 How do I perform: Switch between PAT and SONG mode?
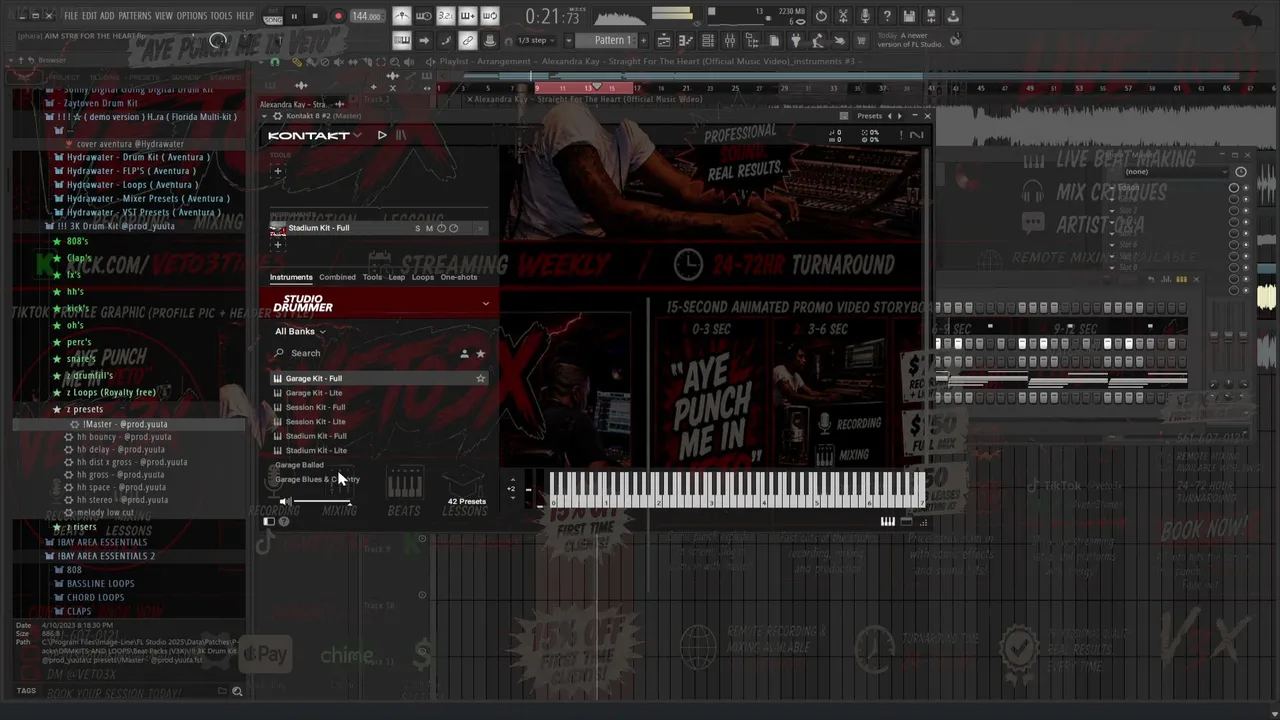[x=273, y=16]
